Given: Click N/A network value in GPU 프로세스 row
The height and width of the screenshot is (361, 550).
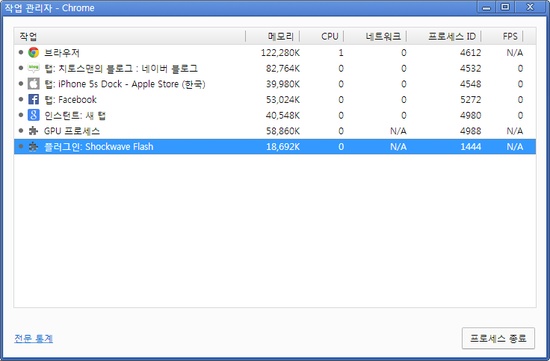Looking at the screenshot, I should [398, 131].
